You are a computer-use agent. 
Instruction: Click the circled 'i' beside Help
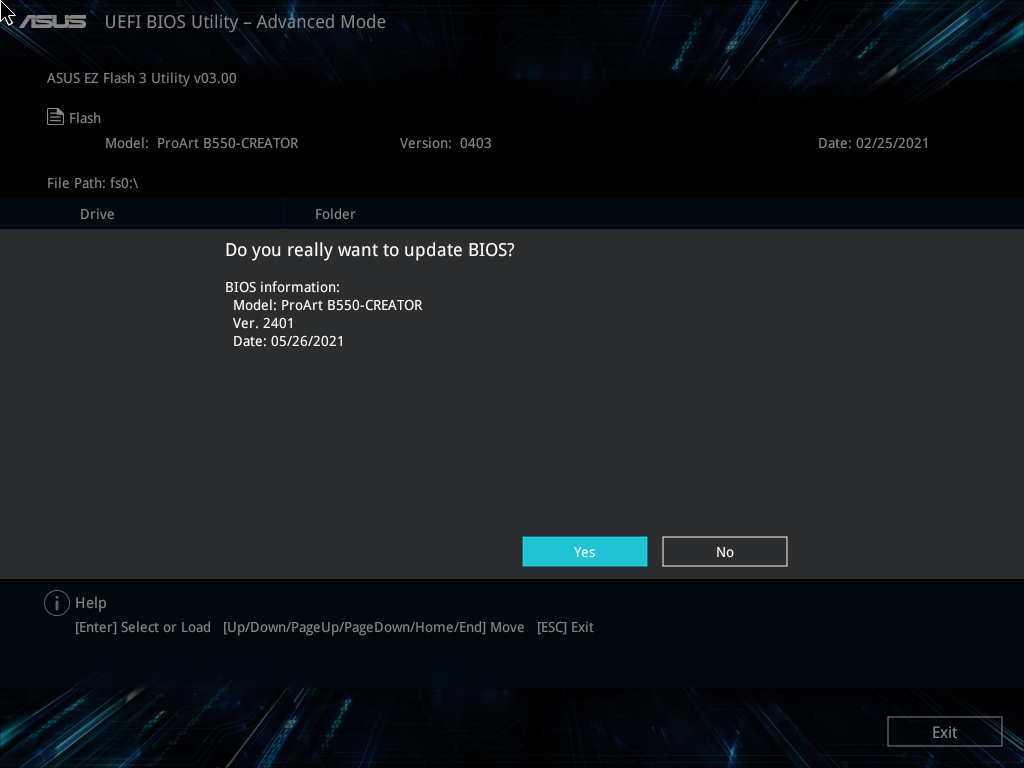pos(57,602)
